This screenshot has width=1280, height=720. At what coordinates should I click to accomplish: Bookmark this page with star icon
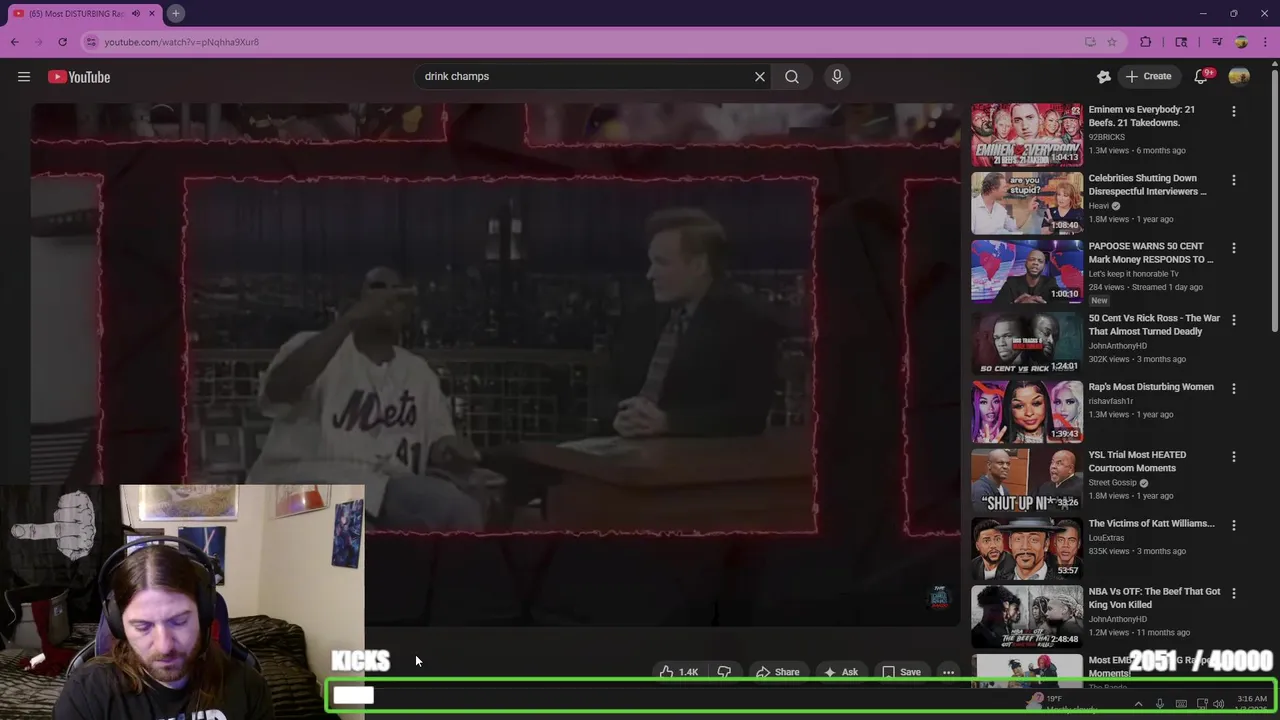(x=1111, y=42)
